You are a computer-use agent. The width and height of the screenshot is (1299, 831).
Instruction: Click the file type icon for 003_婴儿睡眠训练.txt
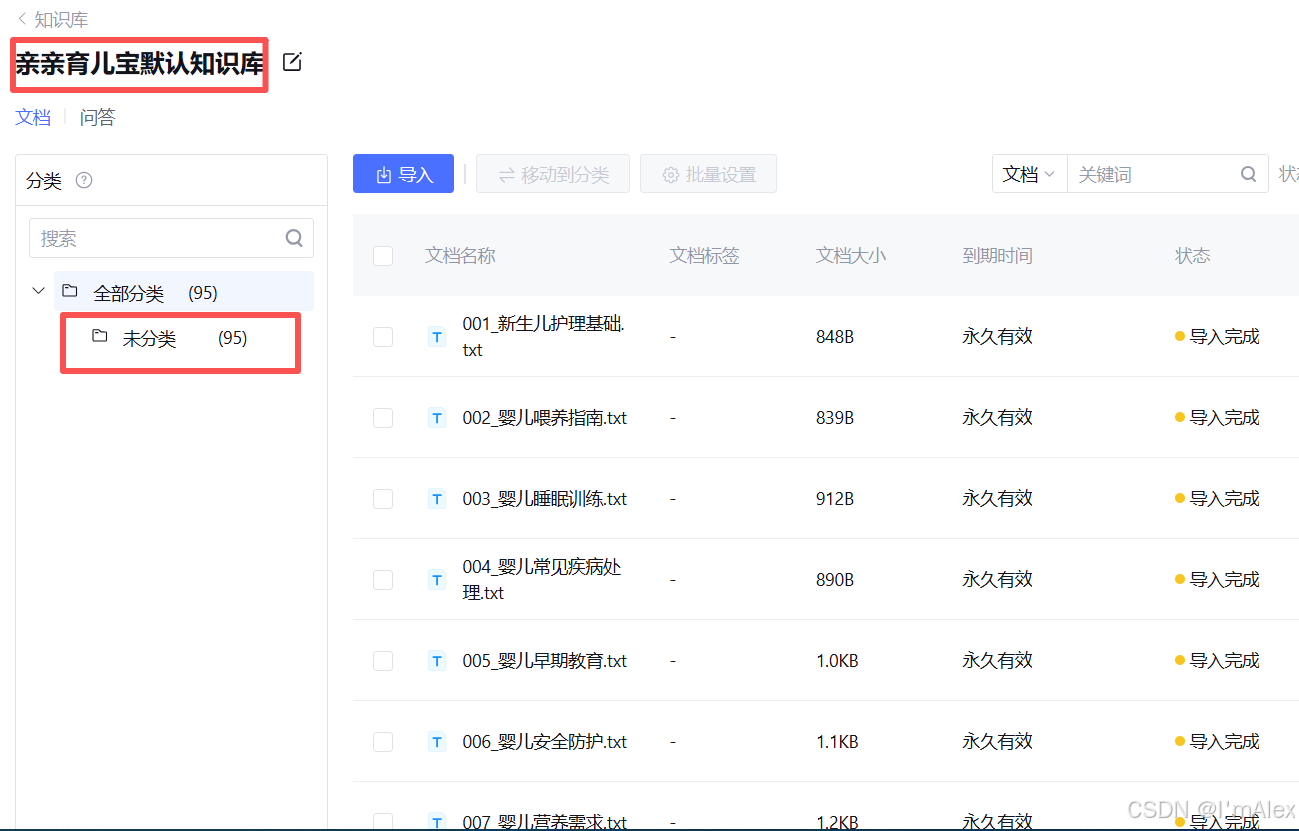point(437,499)
